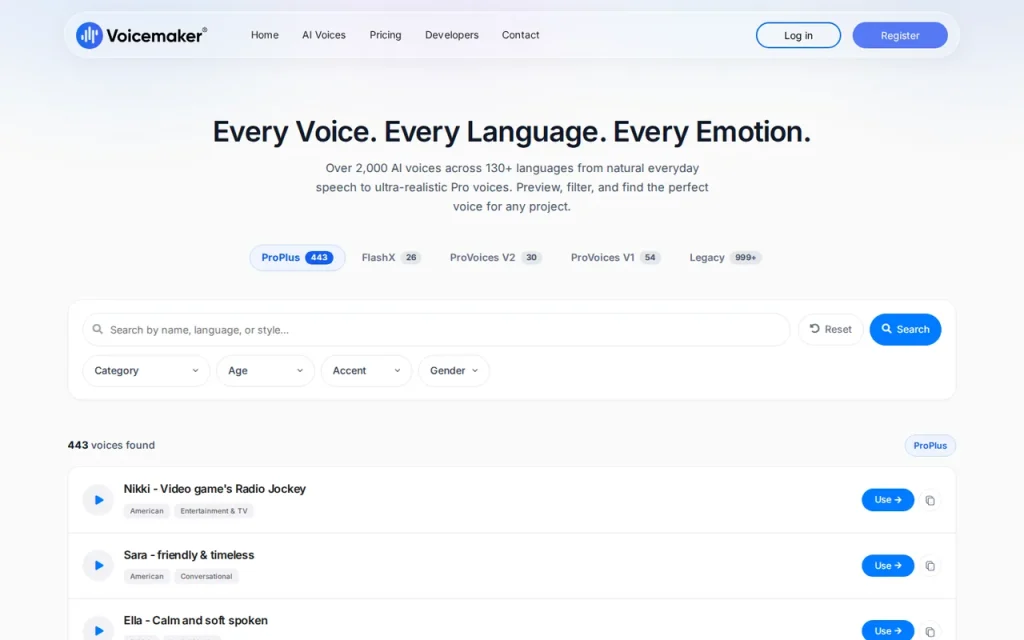
Task: Click the Nikki - Video game's Radio Jockey title
Action: (215, 489)
